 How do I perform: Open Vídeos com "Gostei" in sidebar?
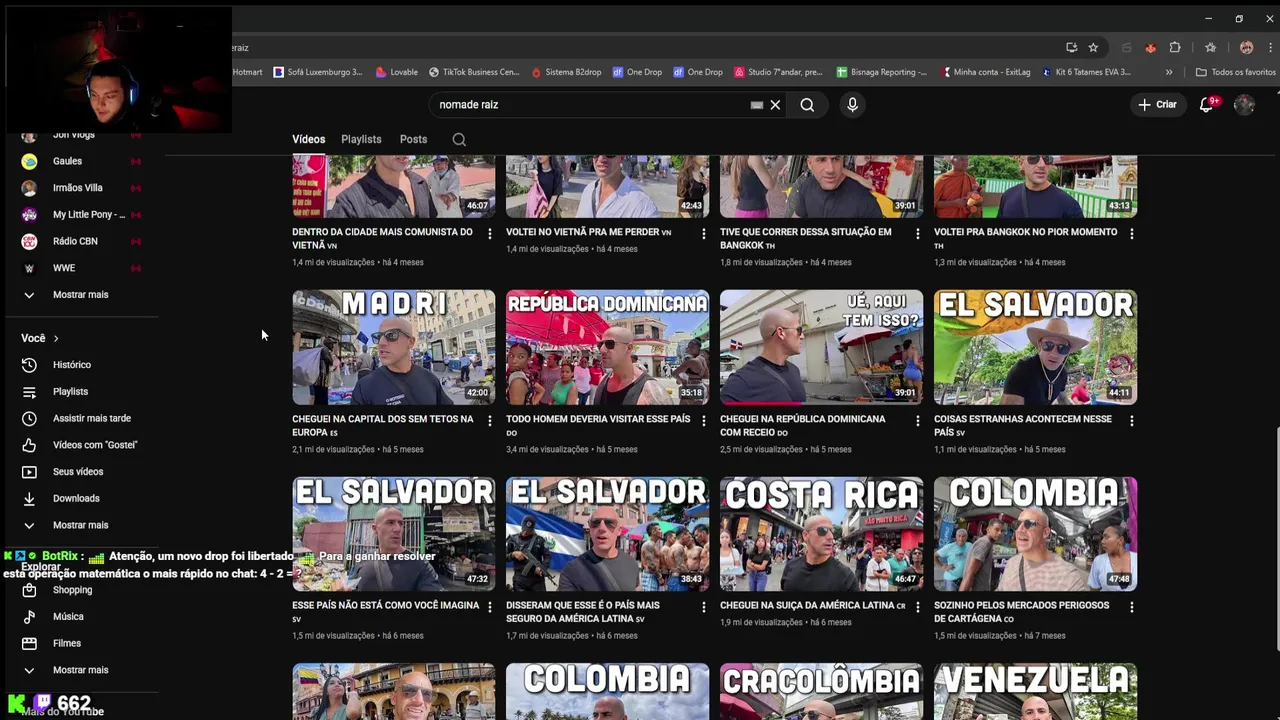pos(83,445)
